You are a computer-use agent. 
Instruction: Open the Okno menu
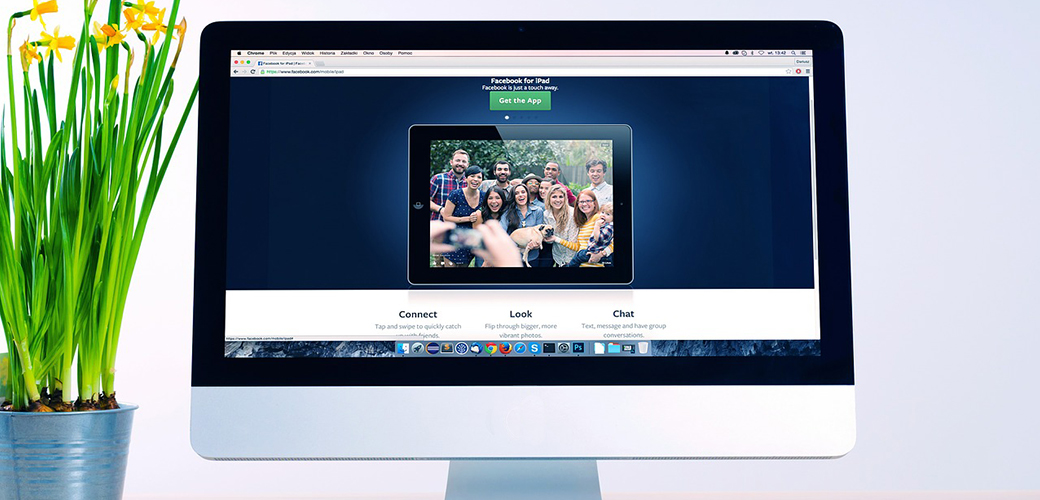coord(368,53)
